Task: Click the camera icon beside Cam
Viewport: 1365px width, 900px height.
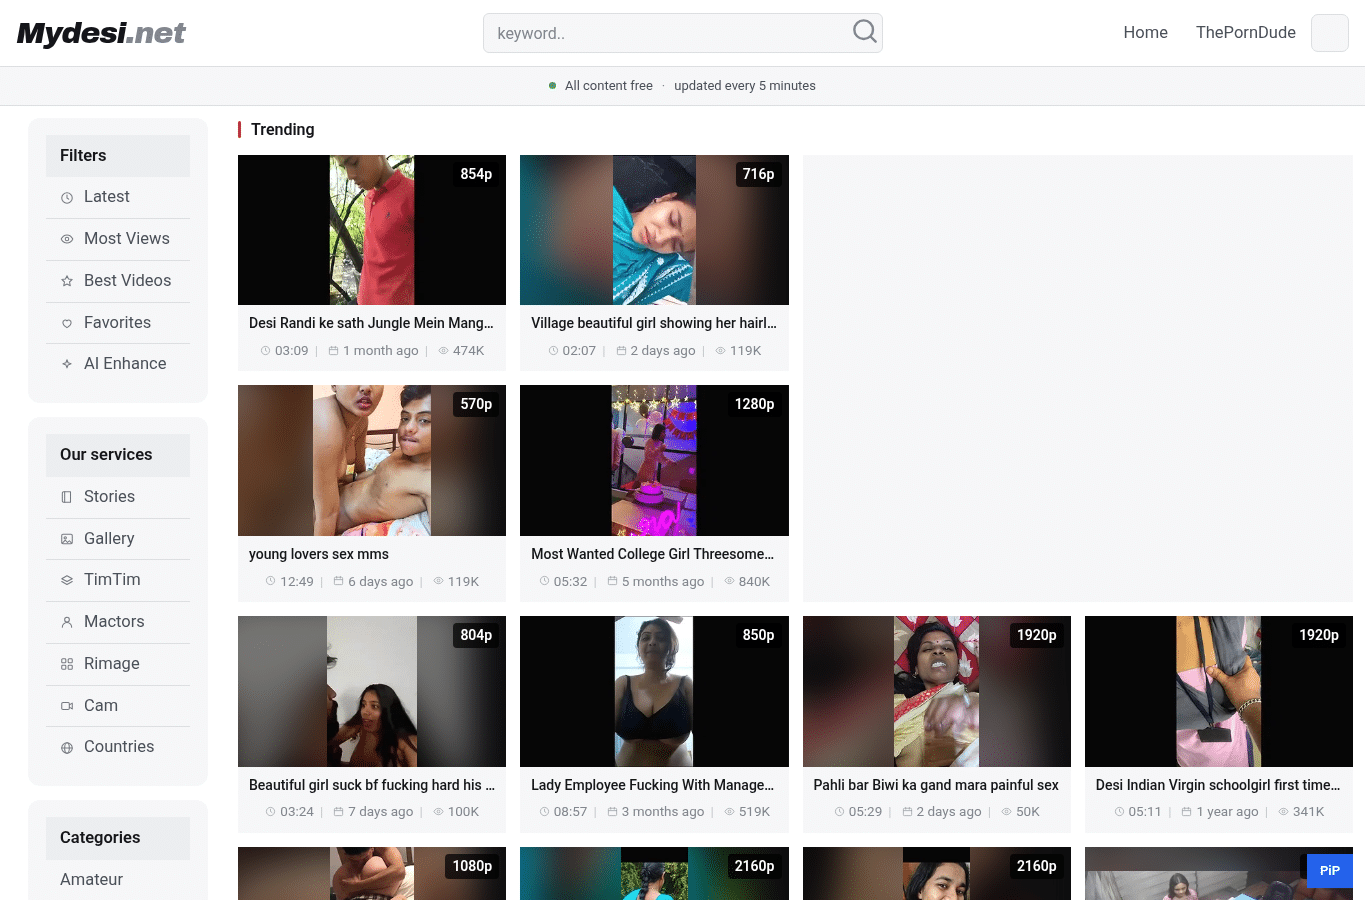Action: tap(67, 706)
